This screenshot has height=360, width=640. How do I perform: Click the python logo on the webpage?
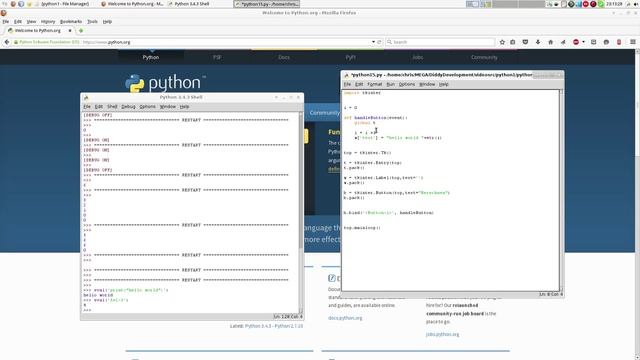[165, 83]
